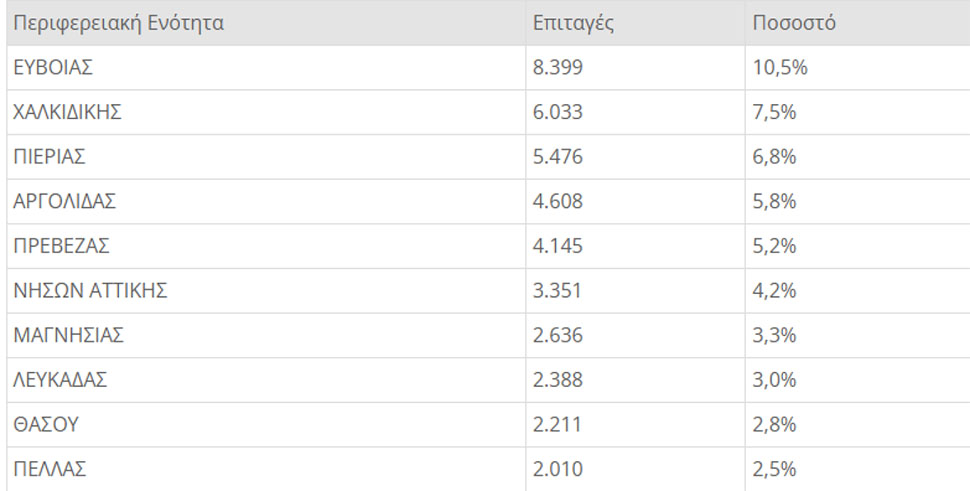Click the Ποσοστό column header
970x491 pixels.
[794, 23]
